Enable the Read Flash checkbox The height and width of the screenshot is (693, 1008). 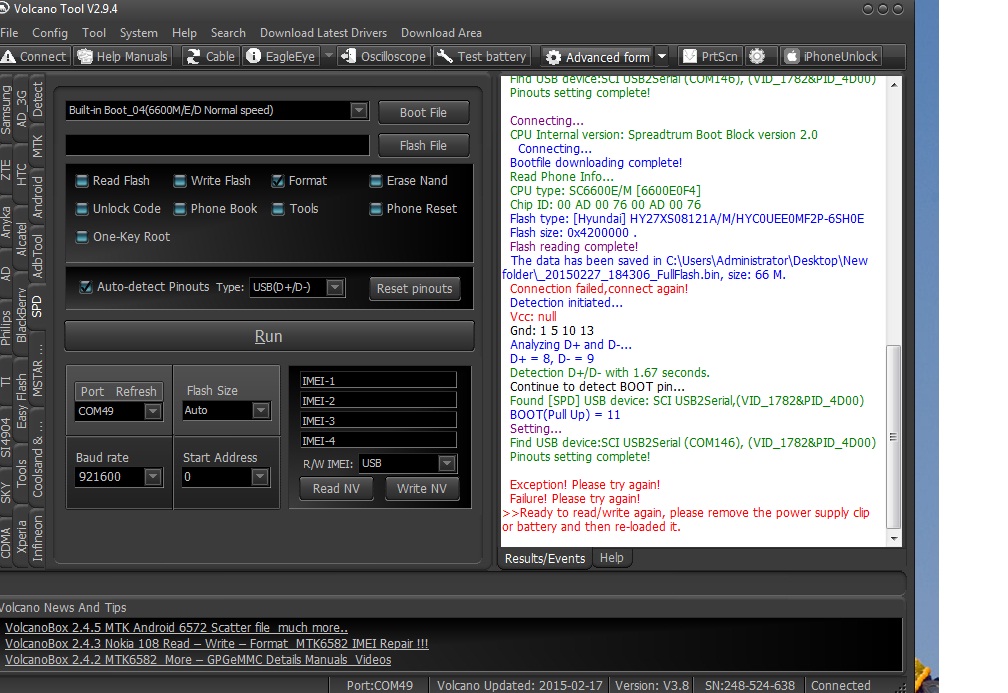[82, 181]
